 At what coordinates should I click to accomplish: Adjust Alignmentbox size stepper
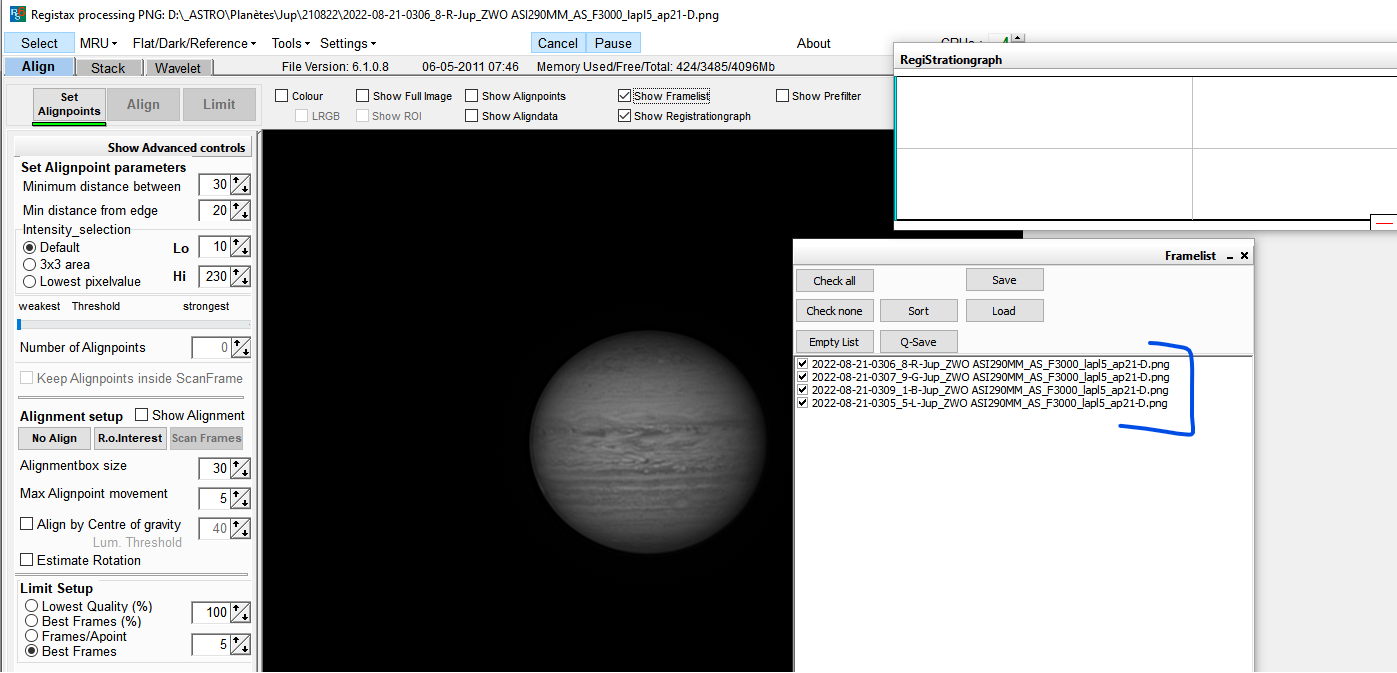pyautogui.click(x=240, y=469)
